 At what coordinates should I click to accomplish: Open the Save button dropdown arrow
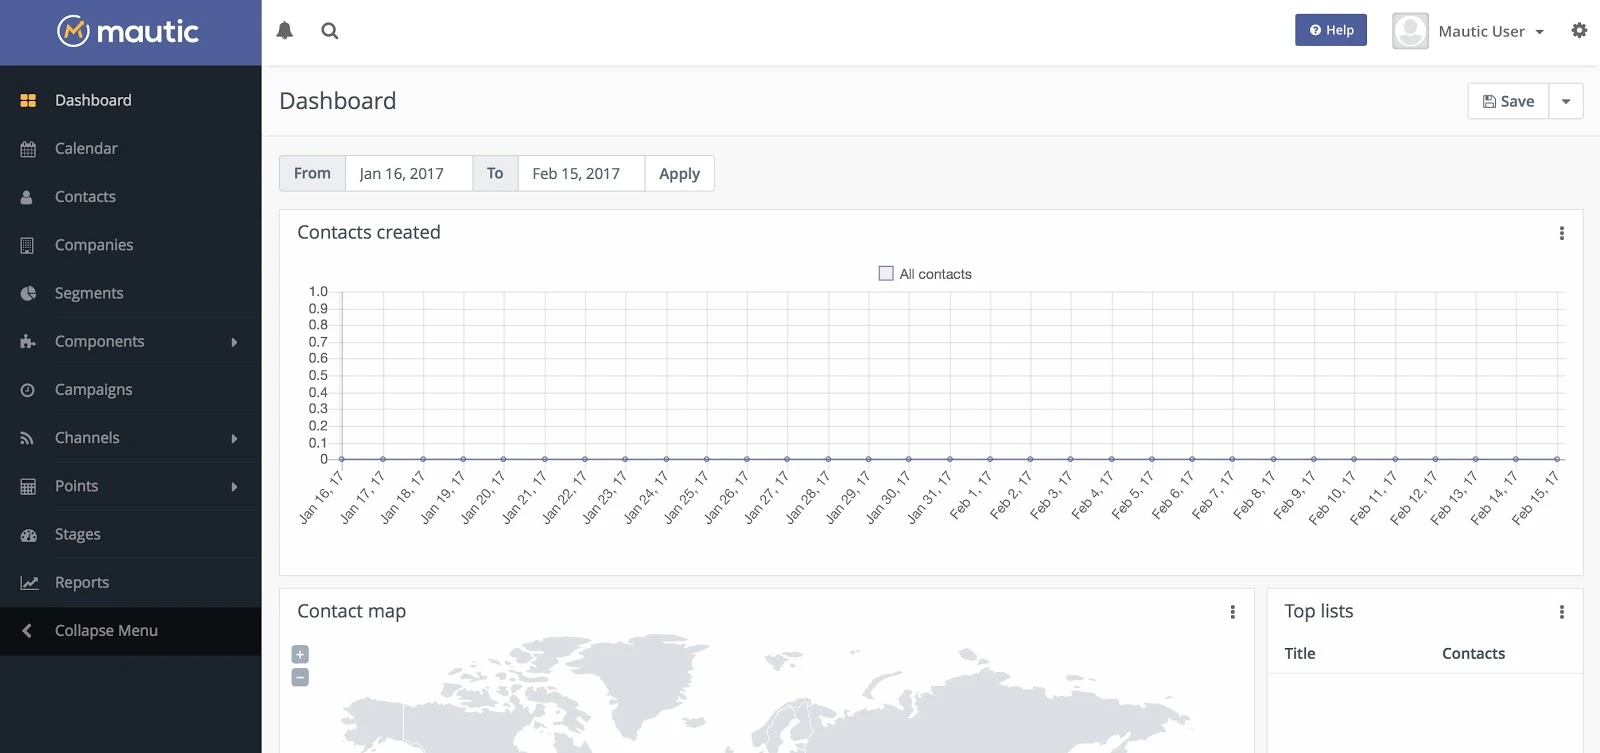[1566, 101]
